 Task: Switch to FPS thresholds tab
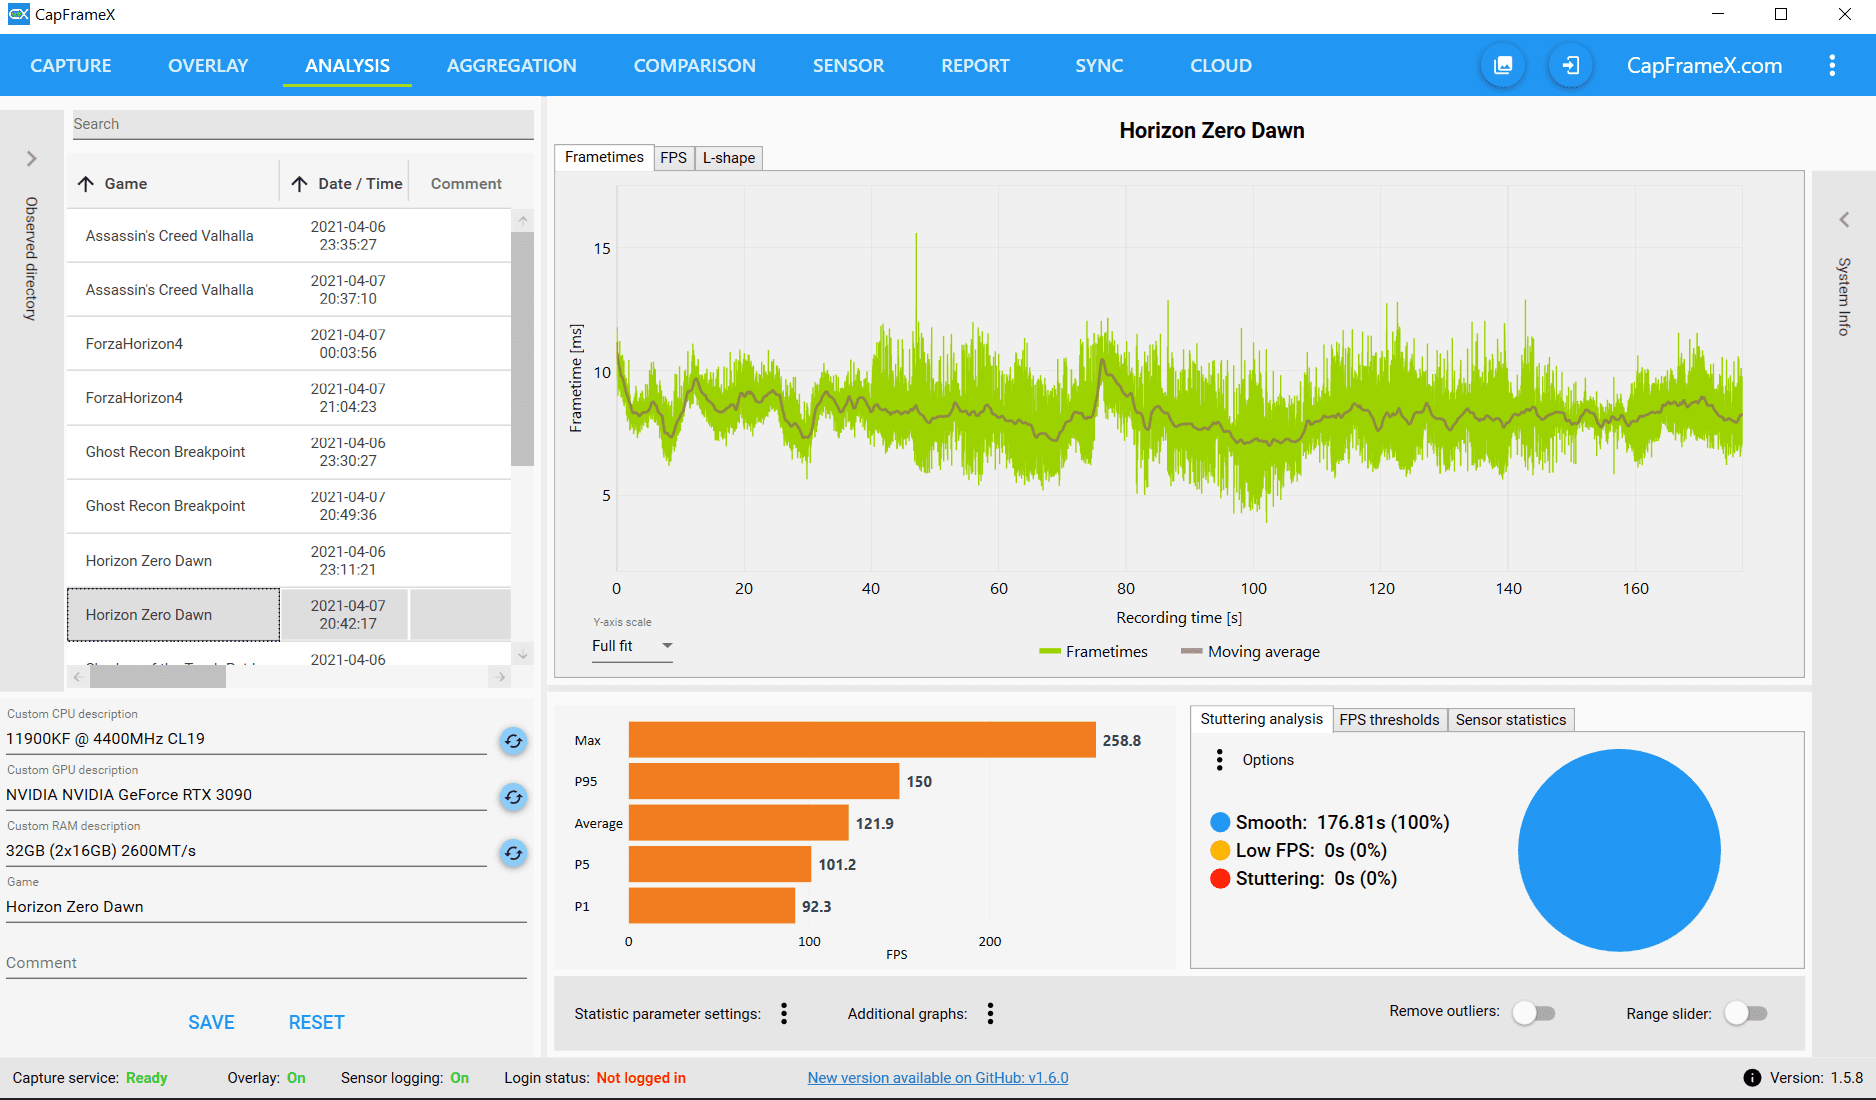pyautogui.click(x=1389, y=720)
